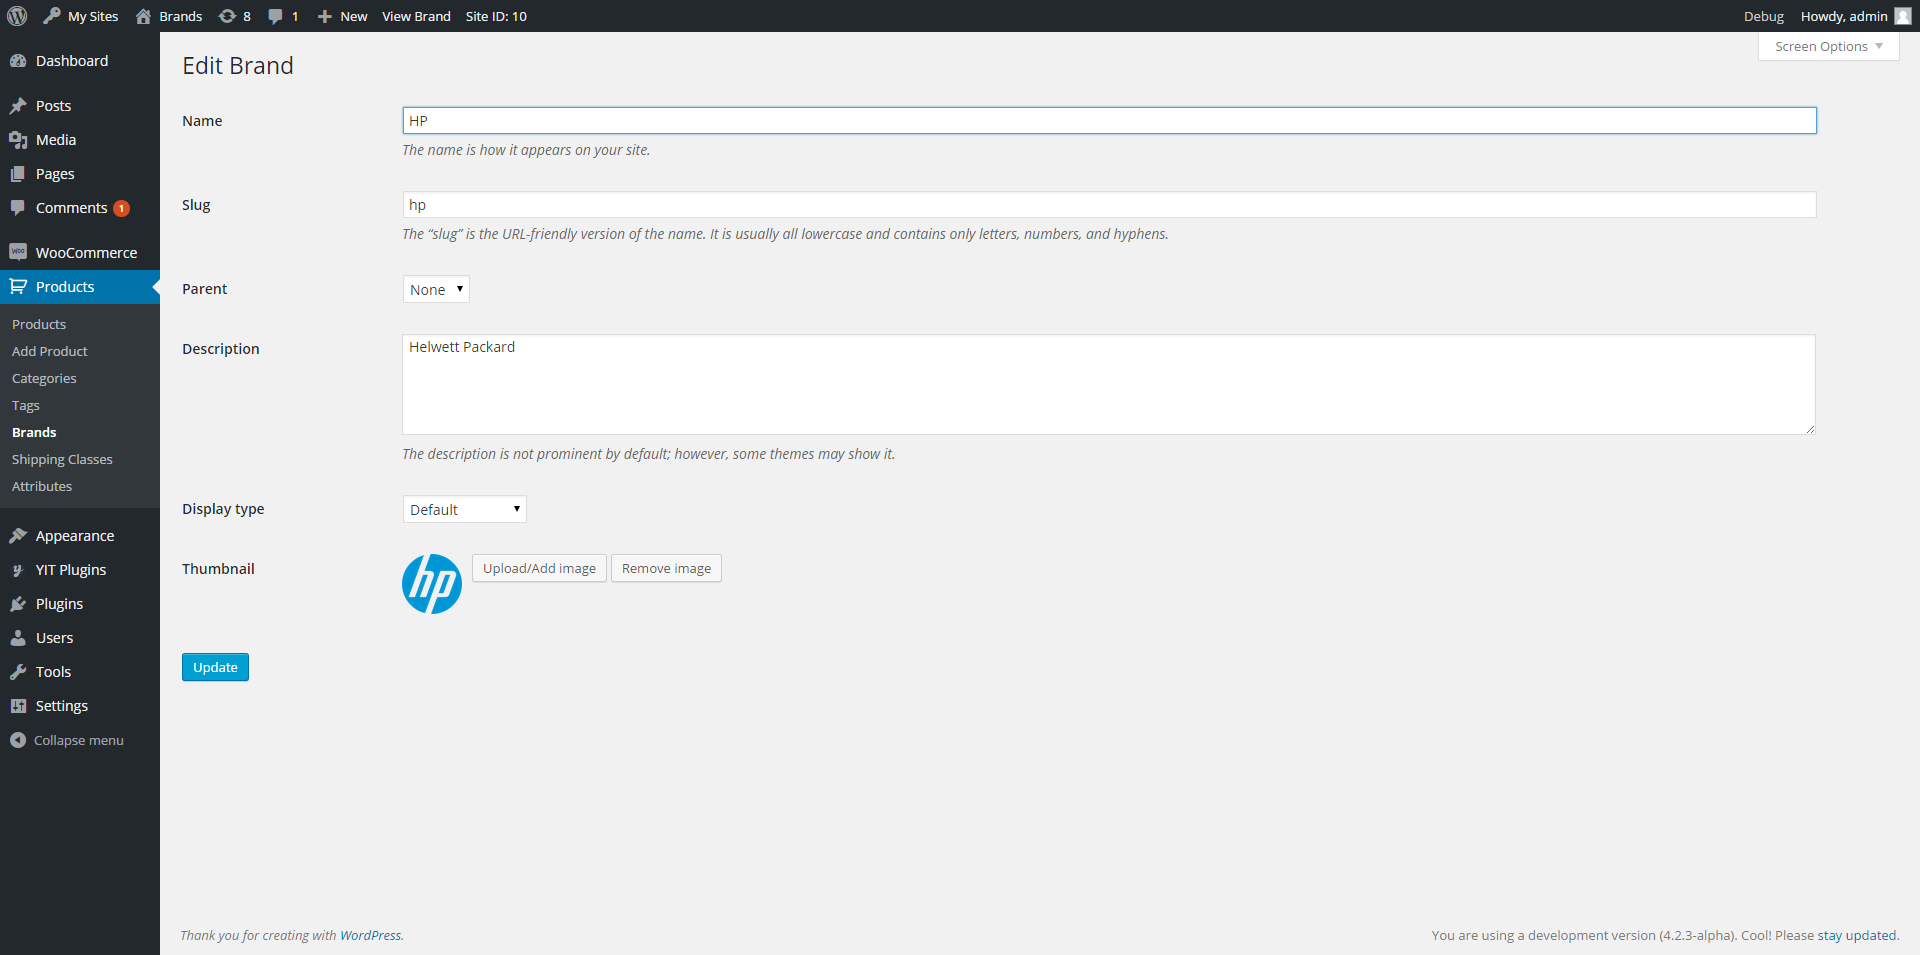Open comments bubble icon in admin bar
Viewport: 1920px width, 955px height.
coord(275,16)
